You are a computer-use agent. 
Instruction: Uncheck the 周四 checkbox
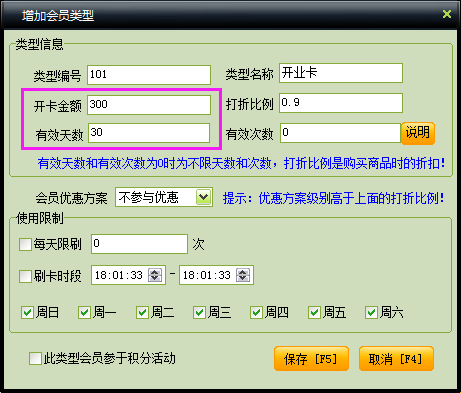pyautogui.click(x=257, y=313)
